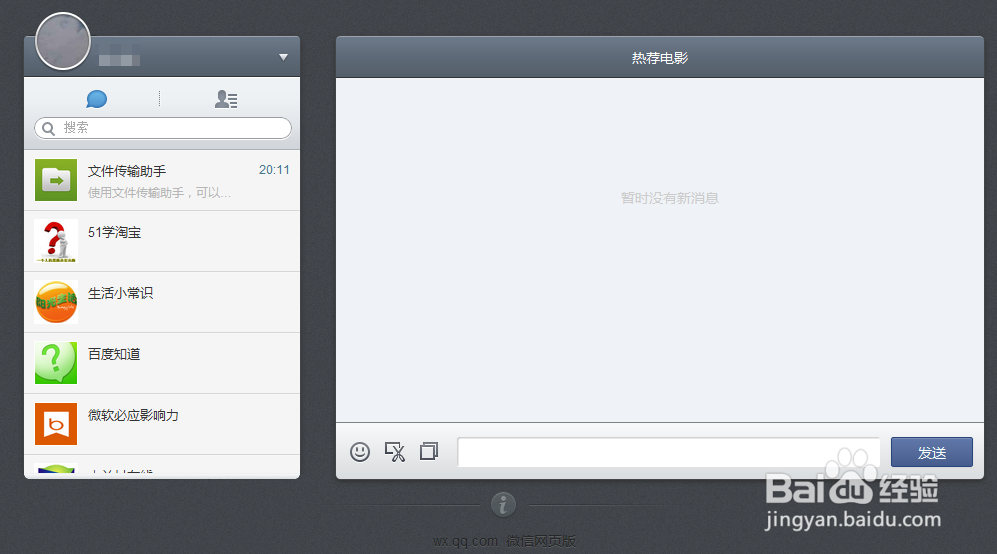Open the emoji smiley picker
This screenshot has height=554, width=997.
tap(360, 452)
